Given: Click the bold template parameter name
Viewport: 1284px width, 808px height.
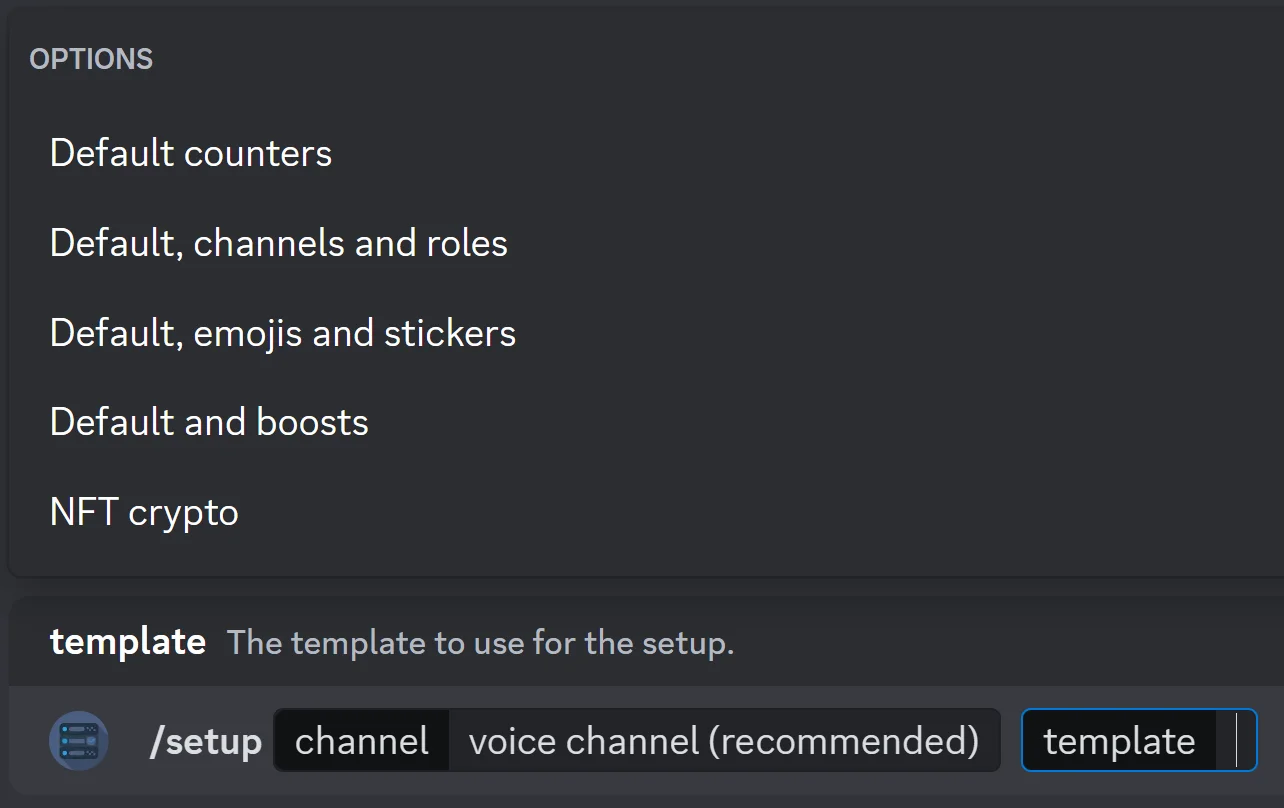Looking at the screenshot, I should [127, 642].
